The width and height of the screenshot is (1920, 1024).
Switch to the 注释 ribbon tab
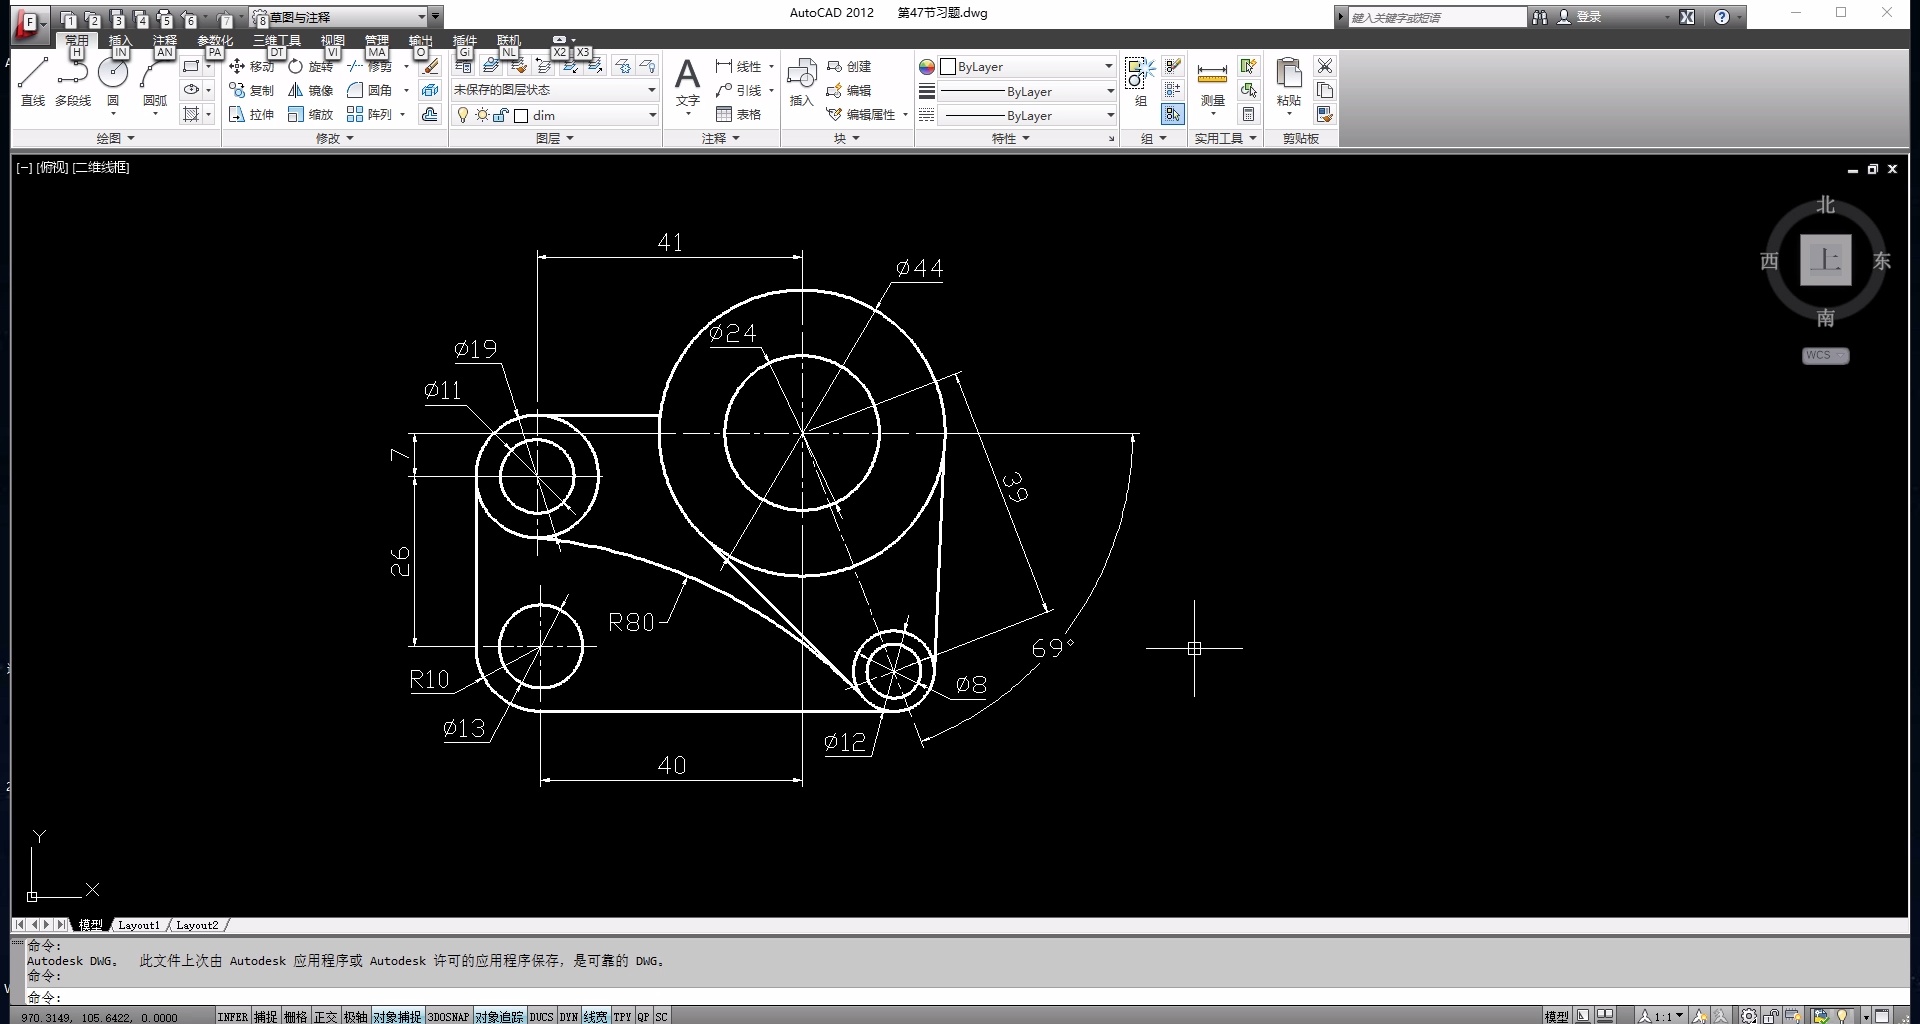pyautogui.click(x=165, y=40)
